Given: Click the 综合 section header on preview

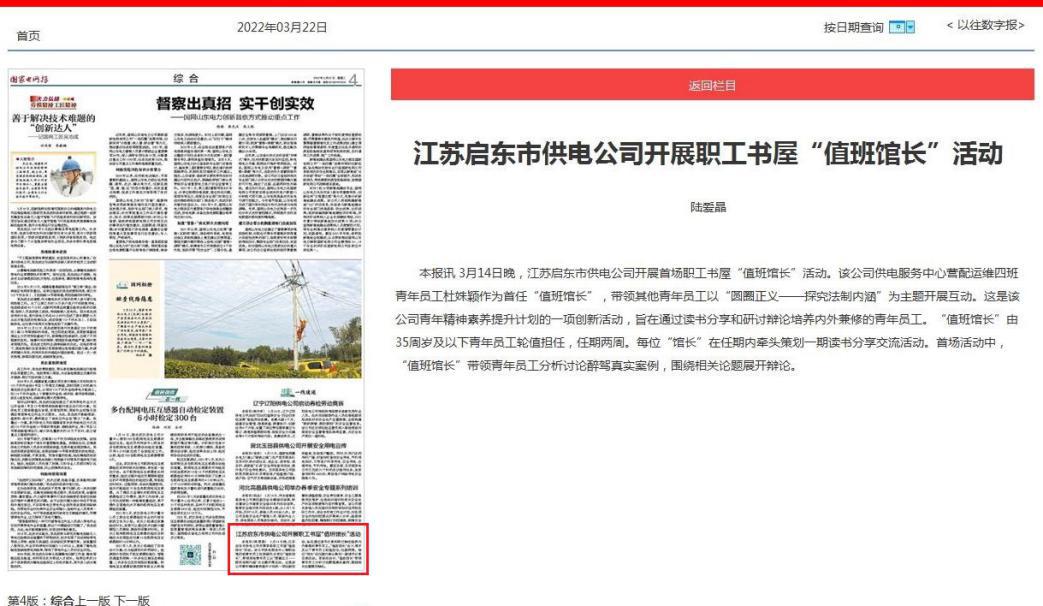Looking at the screenshot, I should tap(186, 78).
